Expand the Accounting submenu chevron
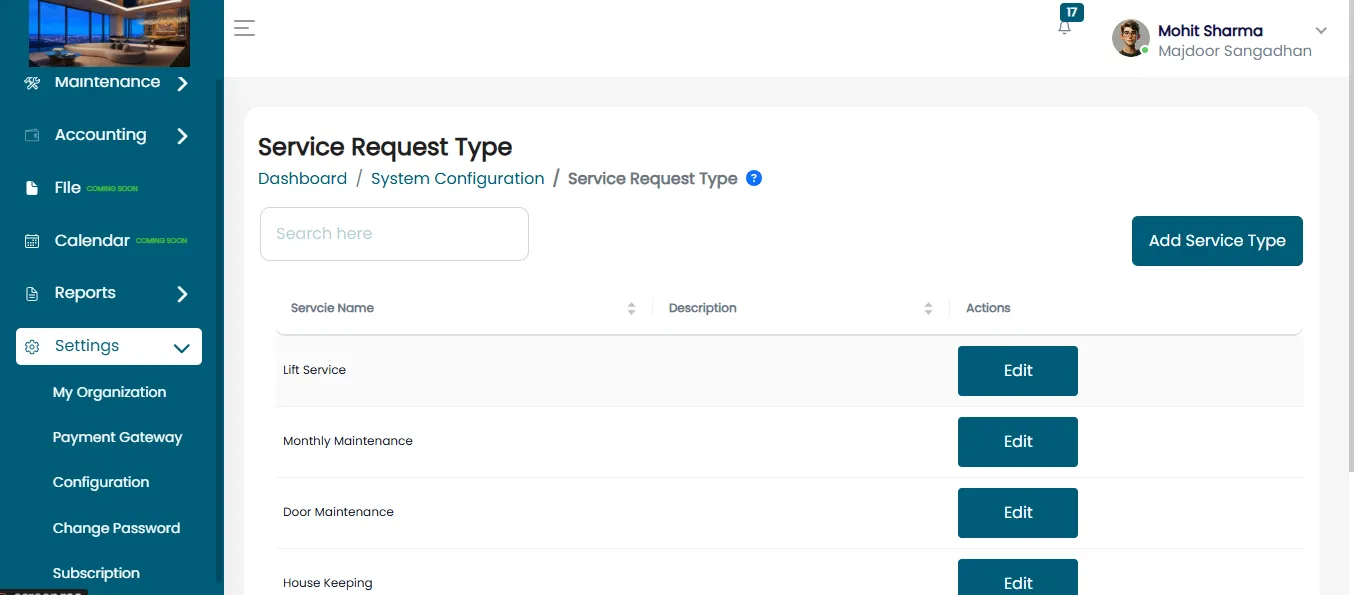The image size is (1354, 595). [x=182, y=136]
